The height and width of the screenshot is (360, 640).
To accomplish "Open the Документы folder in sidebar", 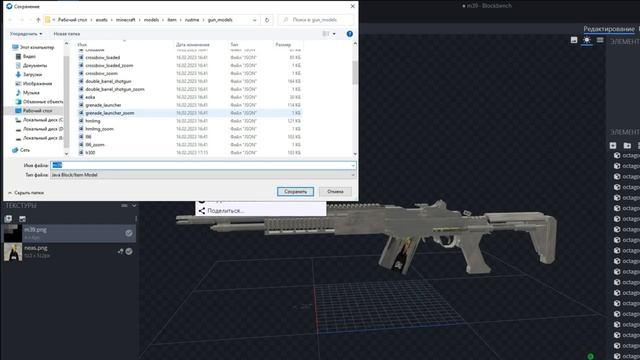I will pyautogui.click(x=31, y=65).
